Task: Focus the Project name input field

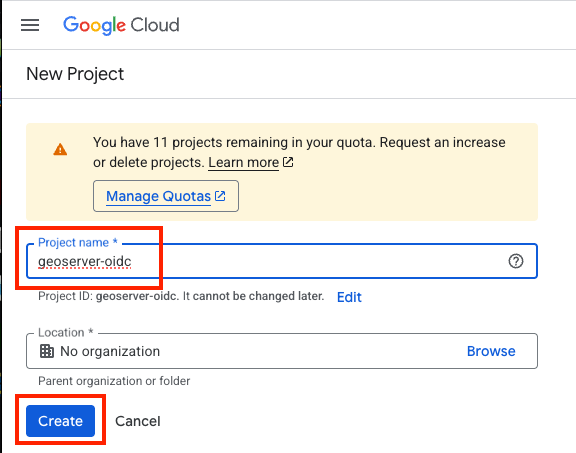Action: coord(282,261)
